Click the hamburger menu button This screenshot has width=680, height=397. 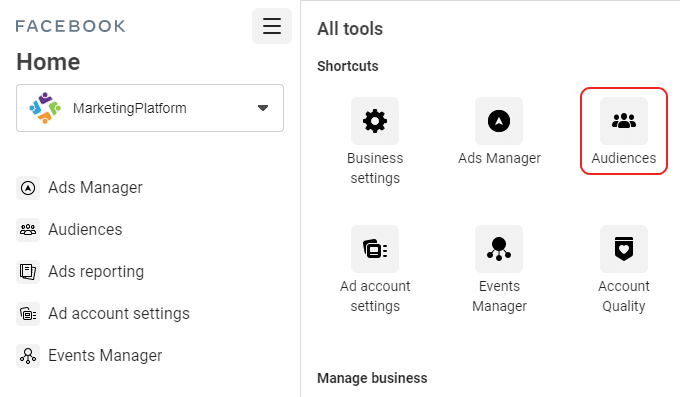click(x=272, y=26)
